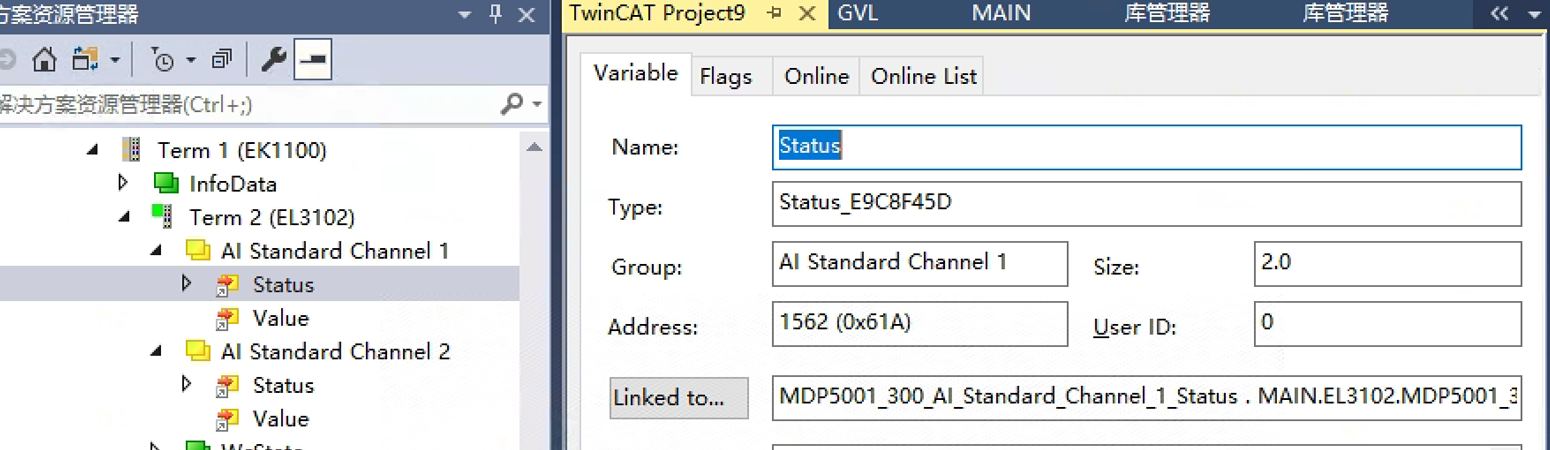Open dropdown arrow next to view switch icon

114,61
